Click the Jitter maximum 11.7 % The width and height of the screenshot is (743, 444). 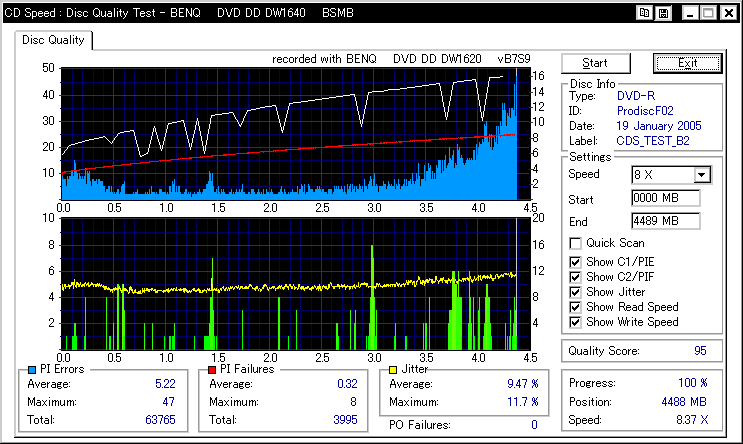click(x=523, y=402)
